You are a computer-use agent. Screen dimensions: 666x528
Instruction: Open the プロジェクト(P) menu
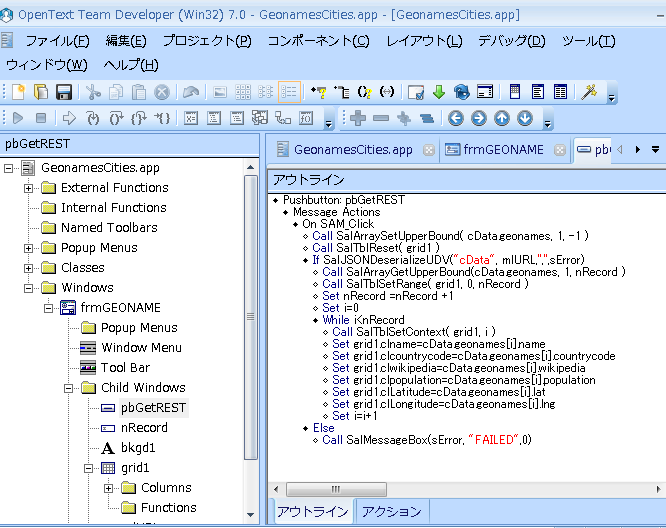point(207,41)
